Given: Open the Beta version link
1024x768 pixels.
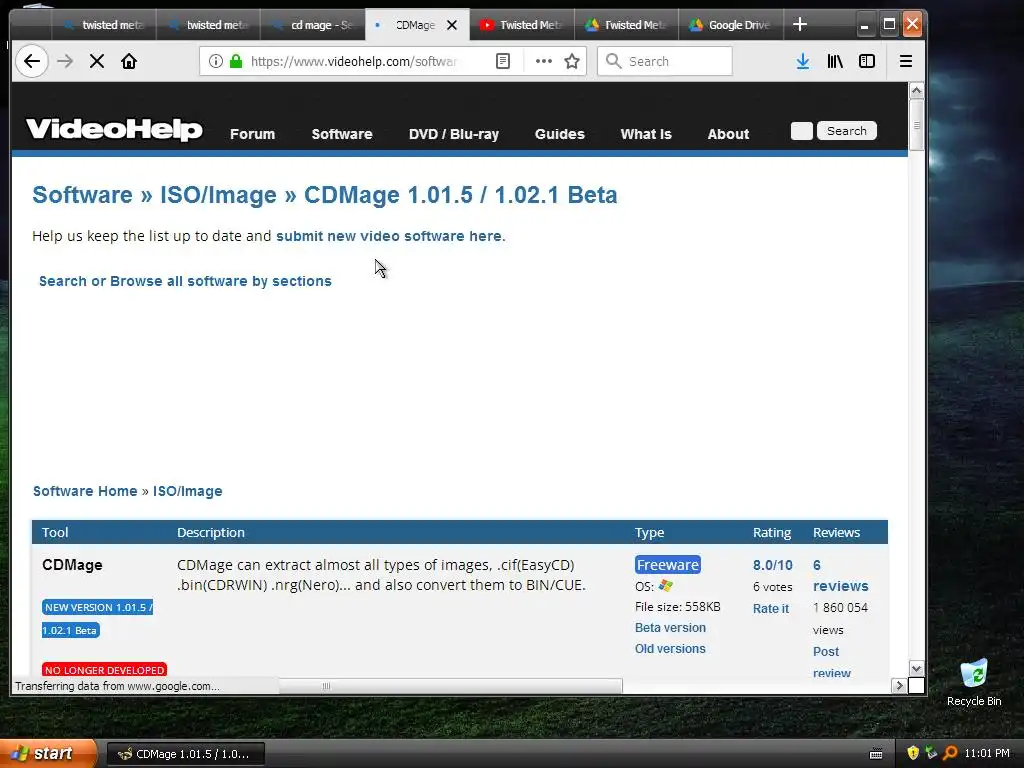Looking at the screenshot, I should click(670, 628).
